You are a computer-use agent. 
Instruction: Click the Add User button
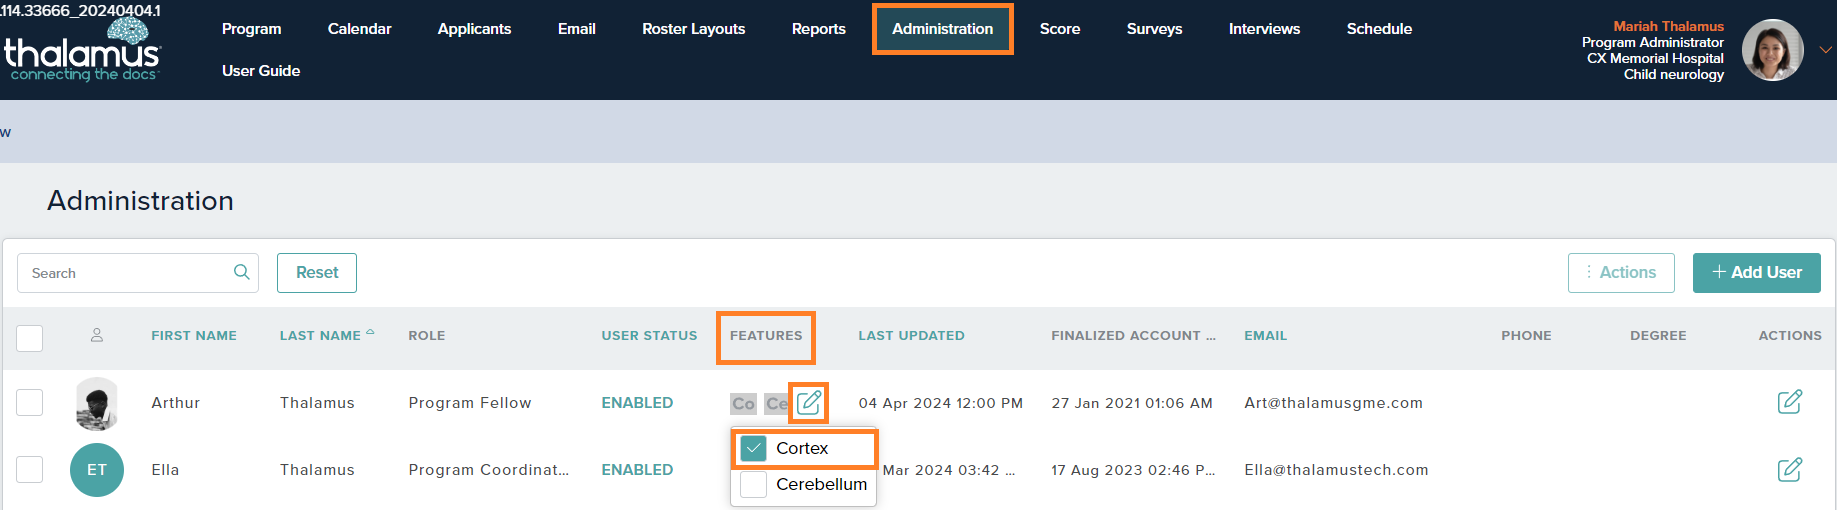1757,272
